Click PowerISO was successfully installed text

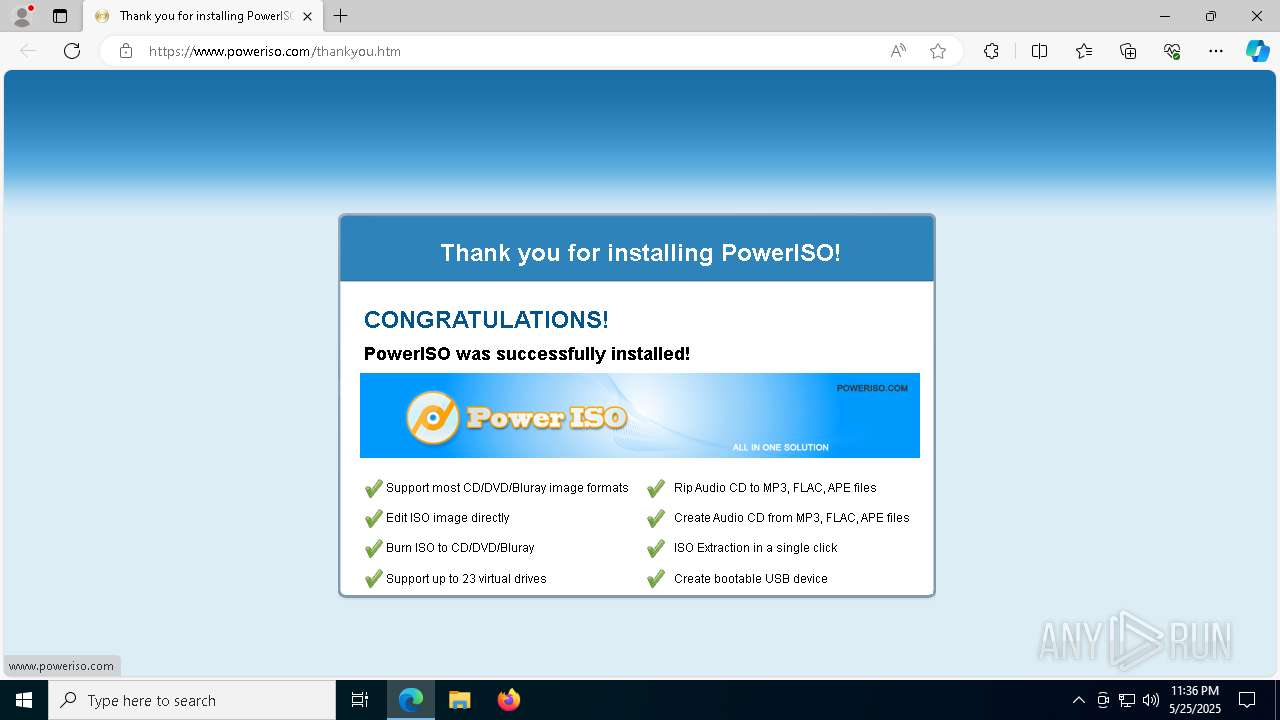(x=527, y=354)
